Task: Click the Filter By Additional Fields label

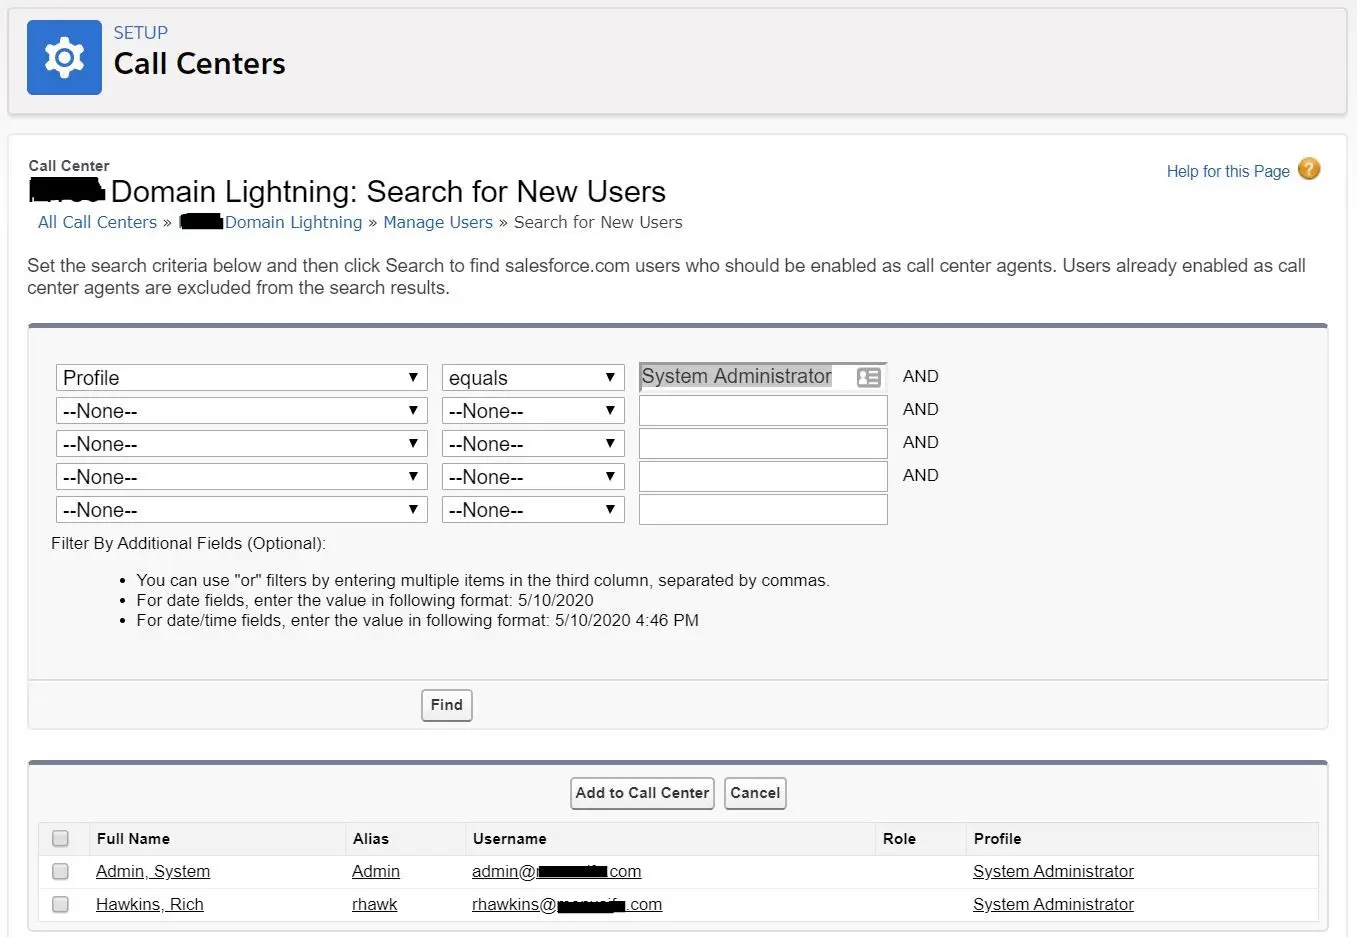Action: [x=188, y=543]
